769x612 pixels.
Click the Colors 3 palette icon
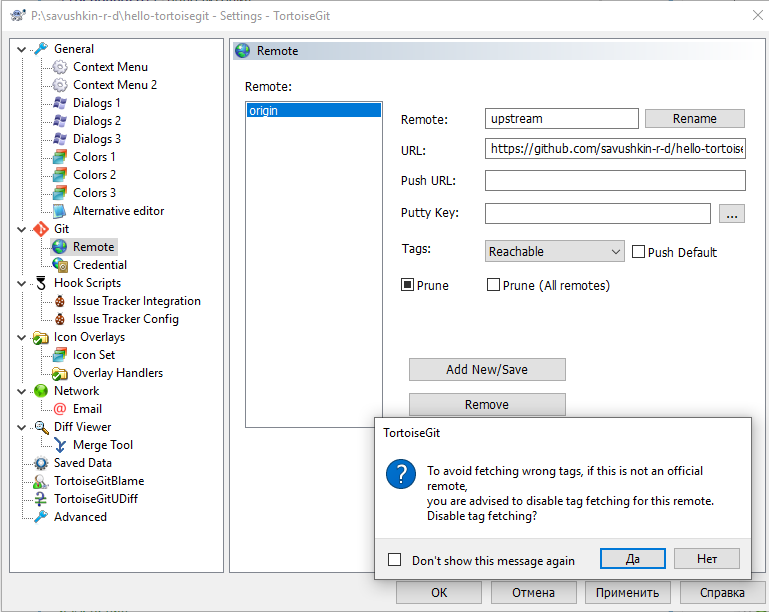[60, 193]
